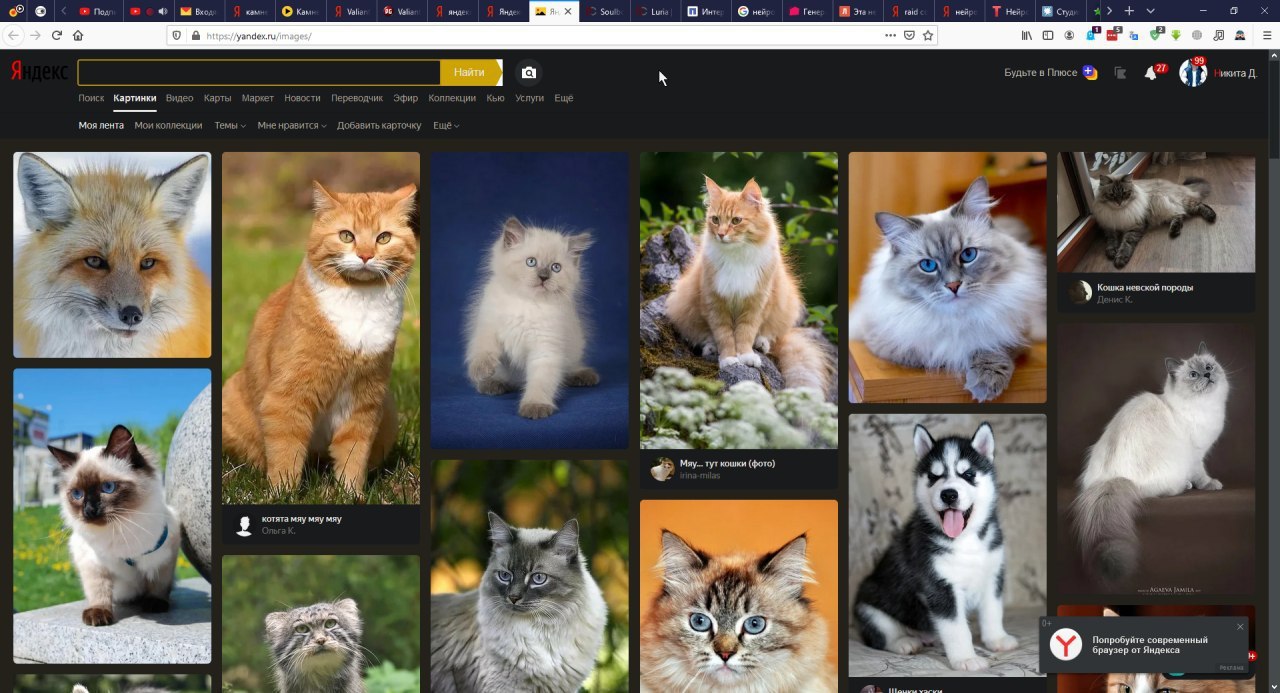Open site tracking protection shield icon

click(x=177, y=35)
